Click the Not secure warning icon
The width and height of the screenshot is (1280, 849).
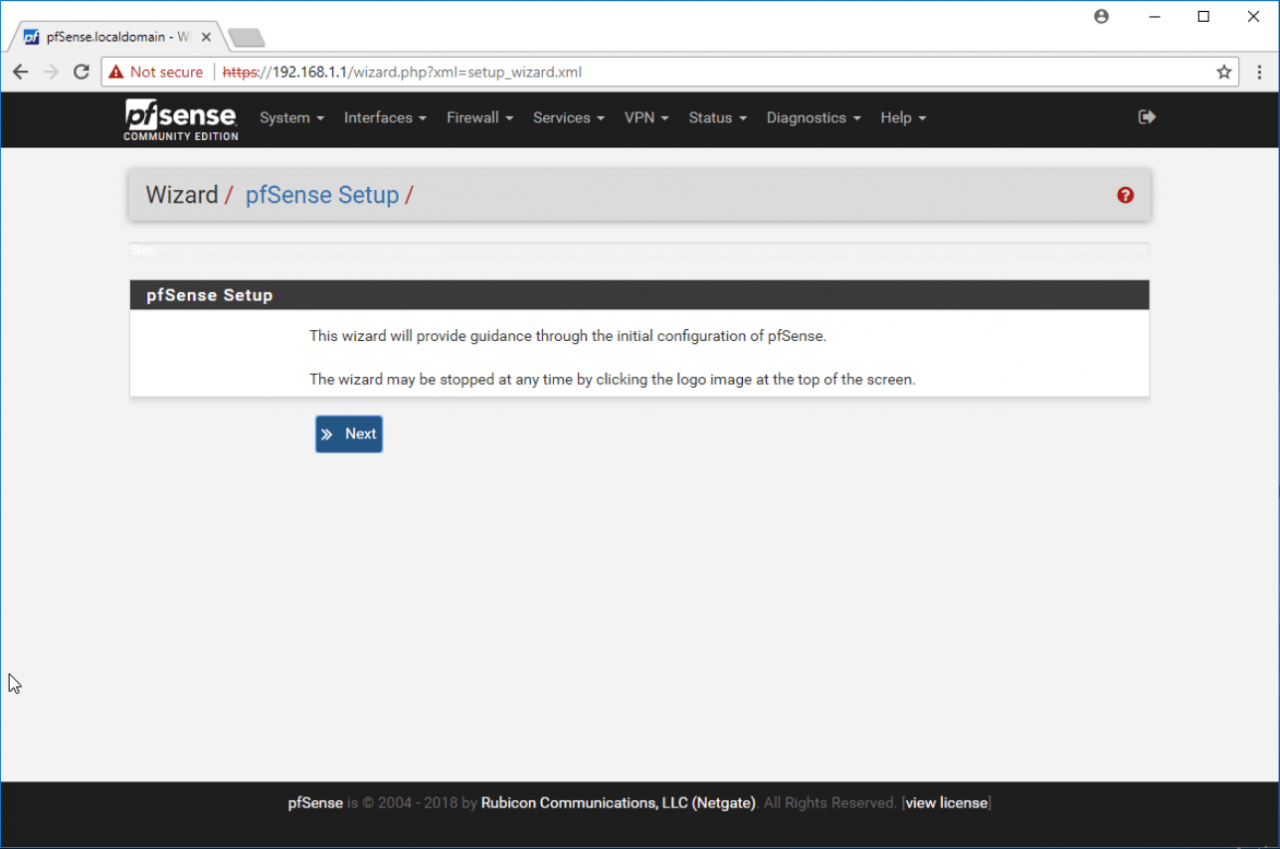point(117,72)
